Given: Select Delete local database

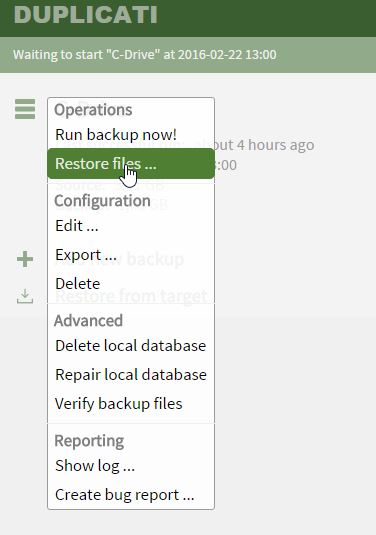Looking at the screenshot, I should [x=131, y=346].
